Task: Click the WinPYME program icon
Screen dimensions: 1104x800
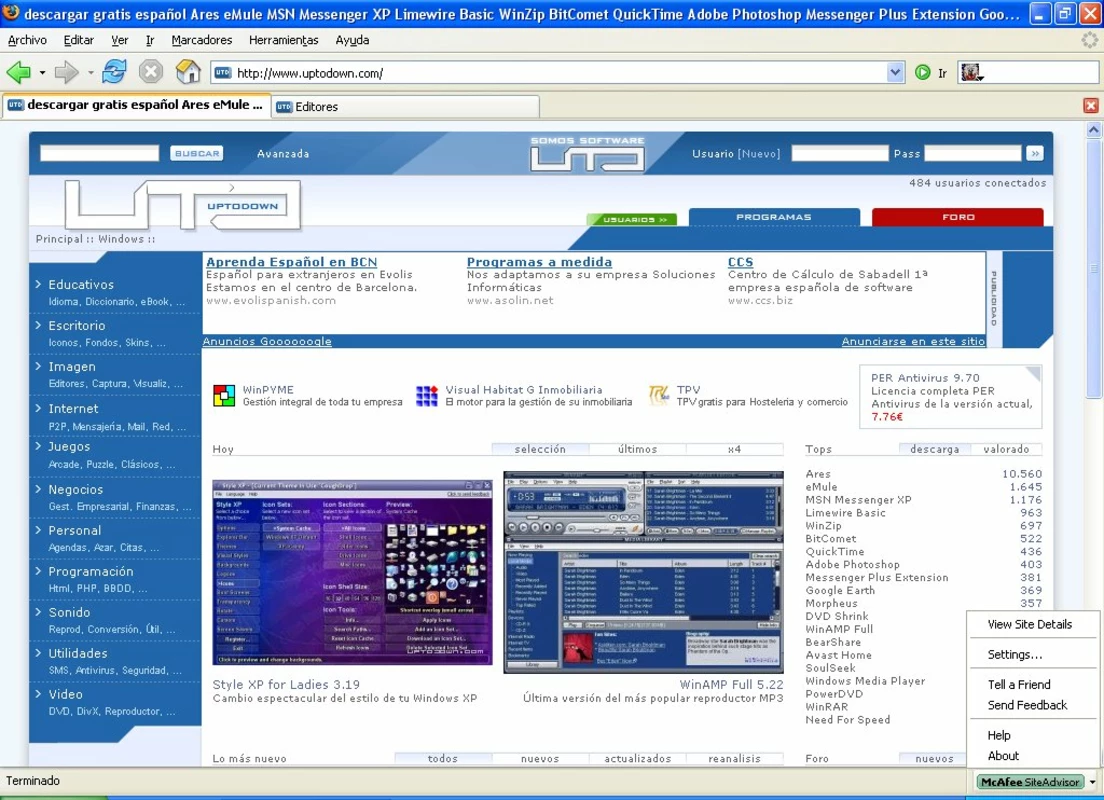Action: tap(224, 396)
